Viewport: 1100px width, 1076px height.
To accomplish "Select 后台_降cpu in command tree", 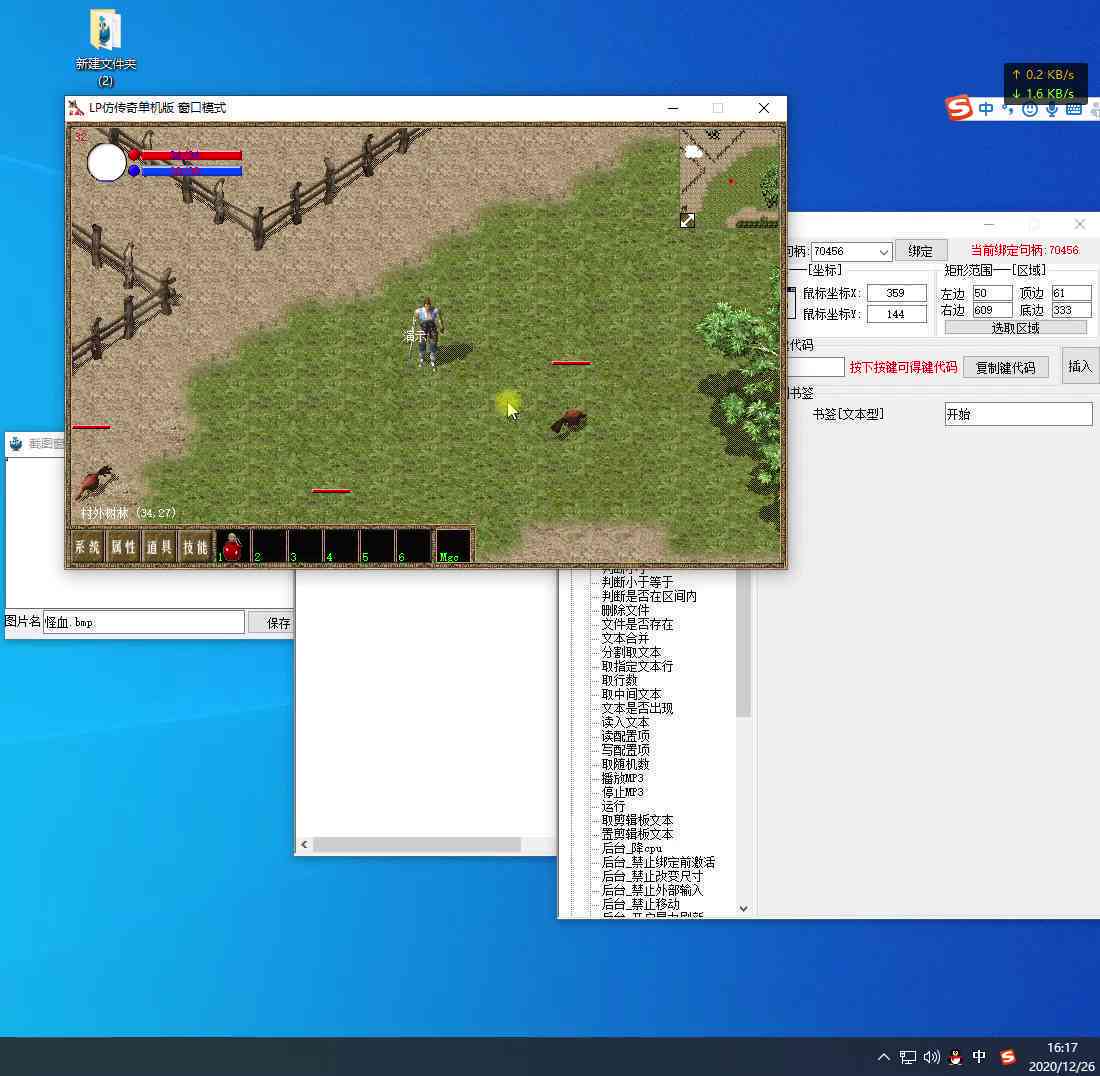I will [631, 848].
